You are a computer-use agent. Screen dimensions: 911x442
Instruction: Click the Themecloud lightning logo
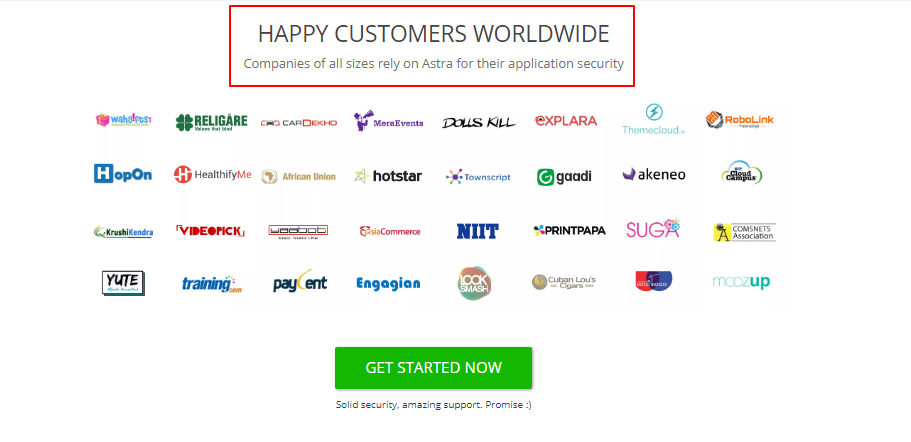654,119
